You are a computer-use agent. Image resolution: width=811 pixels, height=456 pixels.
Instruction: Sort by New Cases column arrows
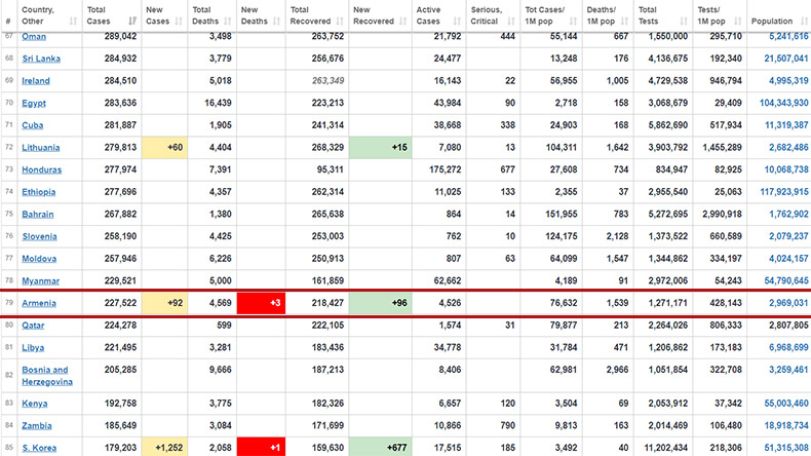[x=179, y=21]
